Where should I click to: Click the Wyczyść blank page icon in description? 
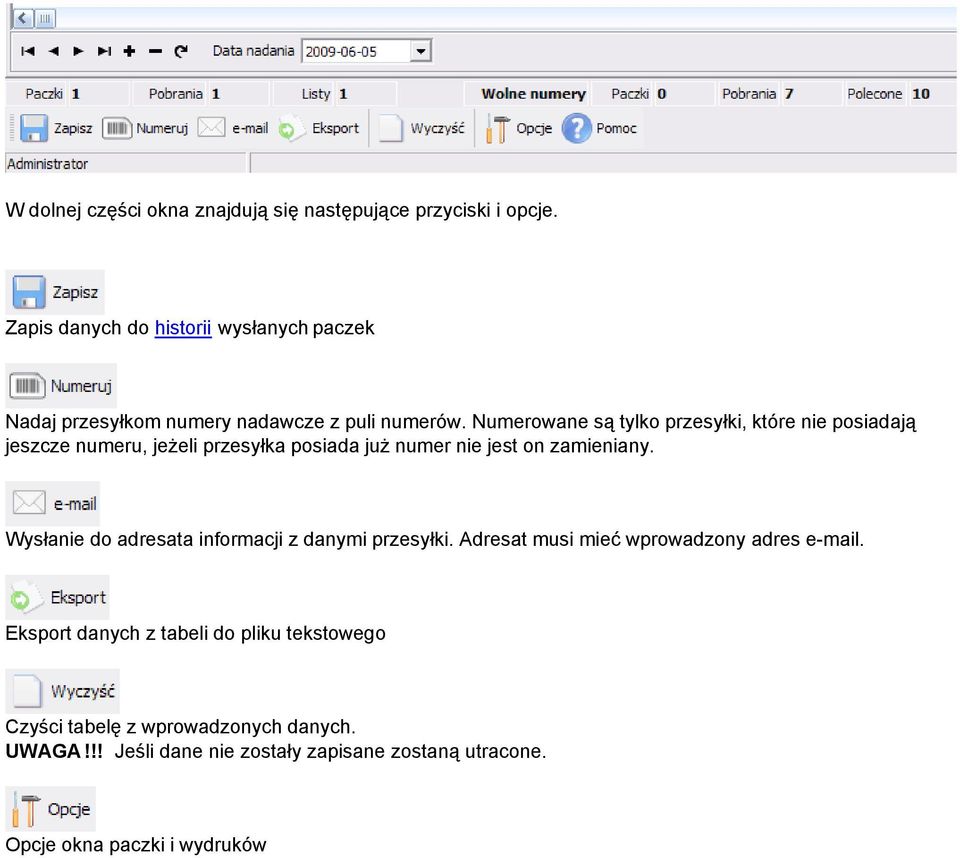[x=27, y=691]
